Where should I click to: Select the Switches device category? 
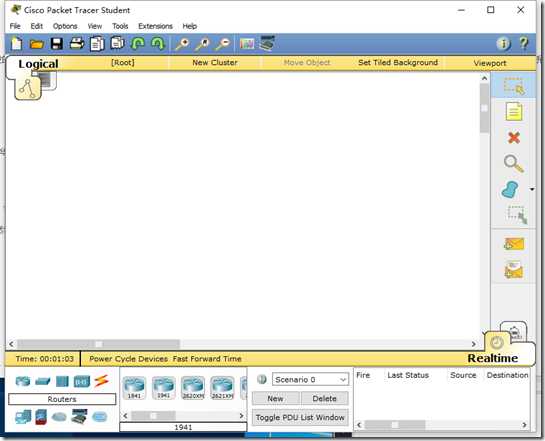[x=43, y=382]
